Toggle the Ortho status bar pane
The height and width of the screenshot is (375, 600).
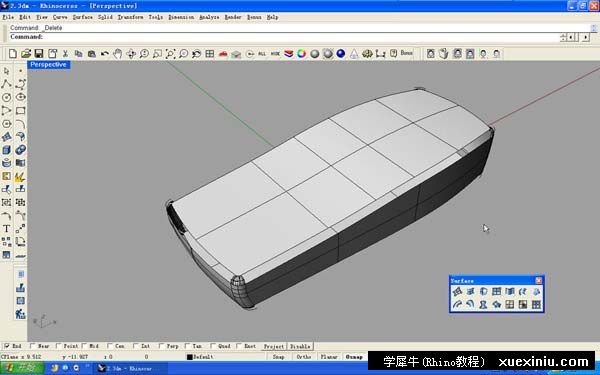point(304,357)
